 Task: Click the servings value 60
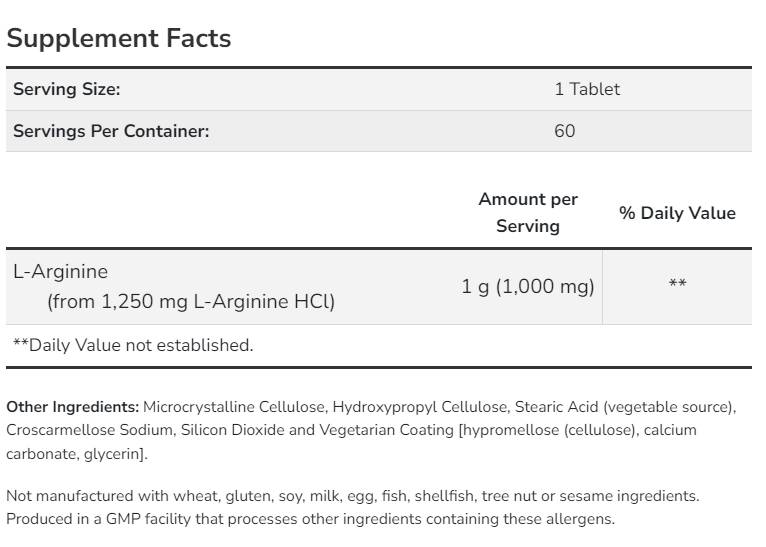pyautogui.click(x=564, y=131)
